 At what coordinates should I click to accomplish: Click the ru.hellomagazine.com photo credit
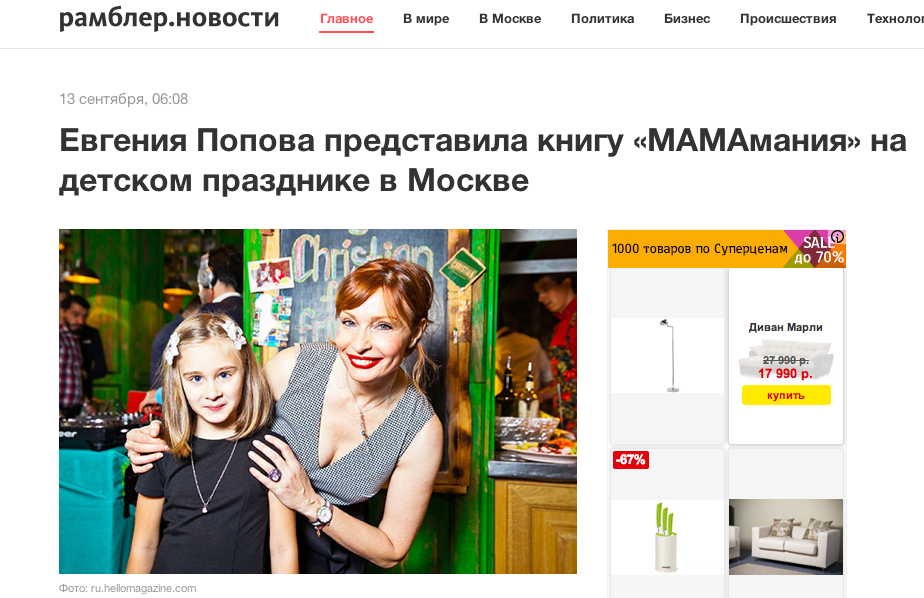coord(143,588)
